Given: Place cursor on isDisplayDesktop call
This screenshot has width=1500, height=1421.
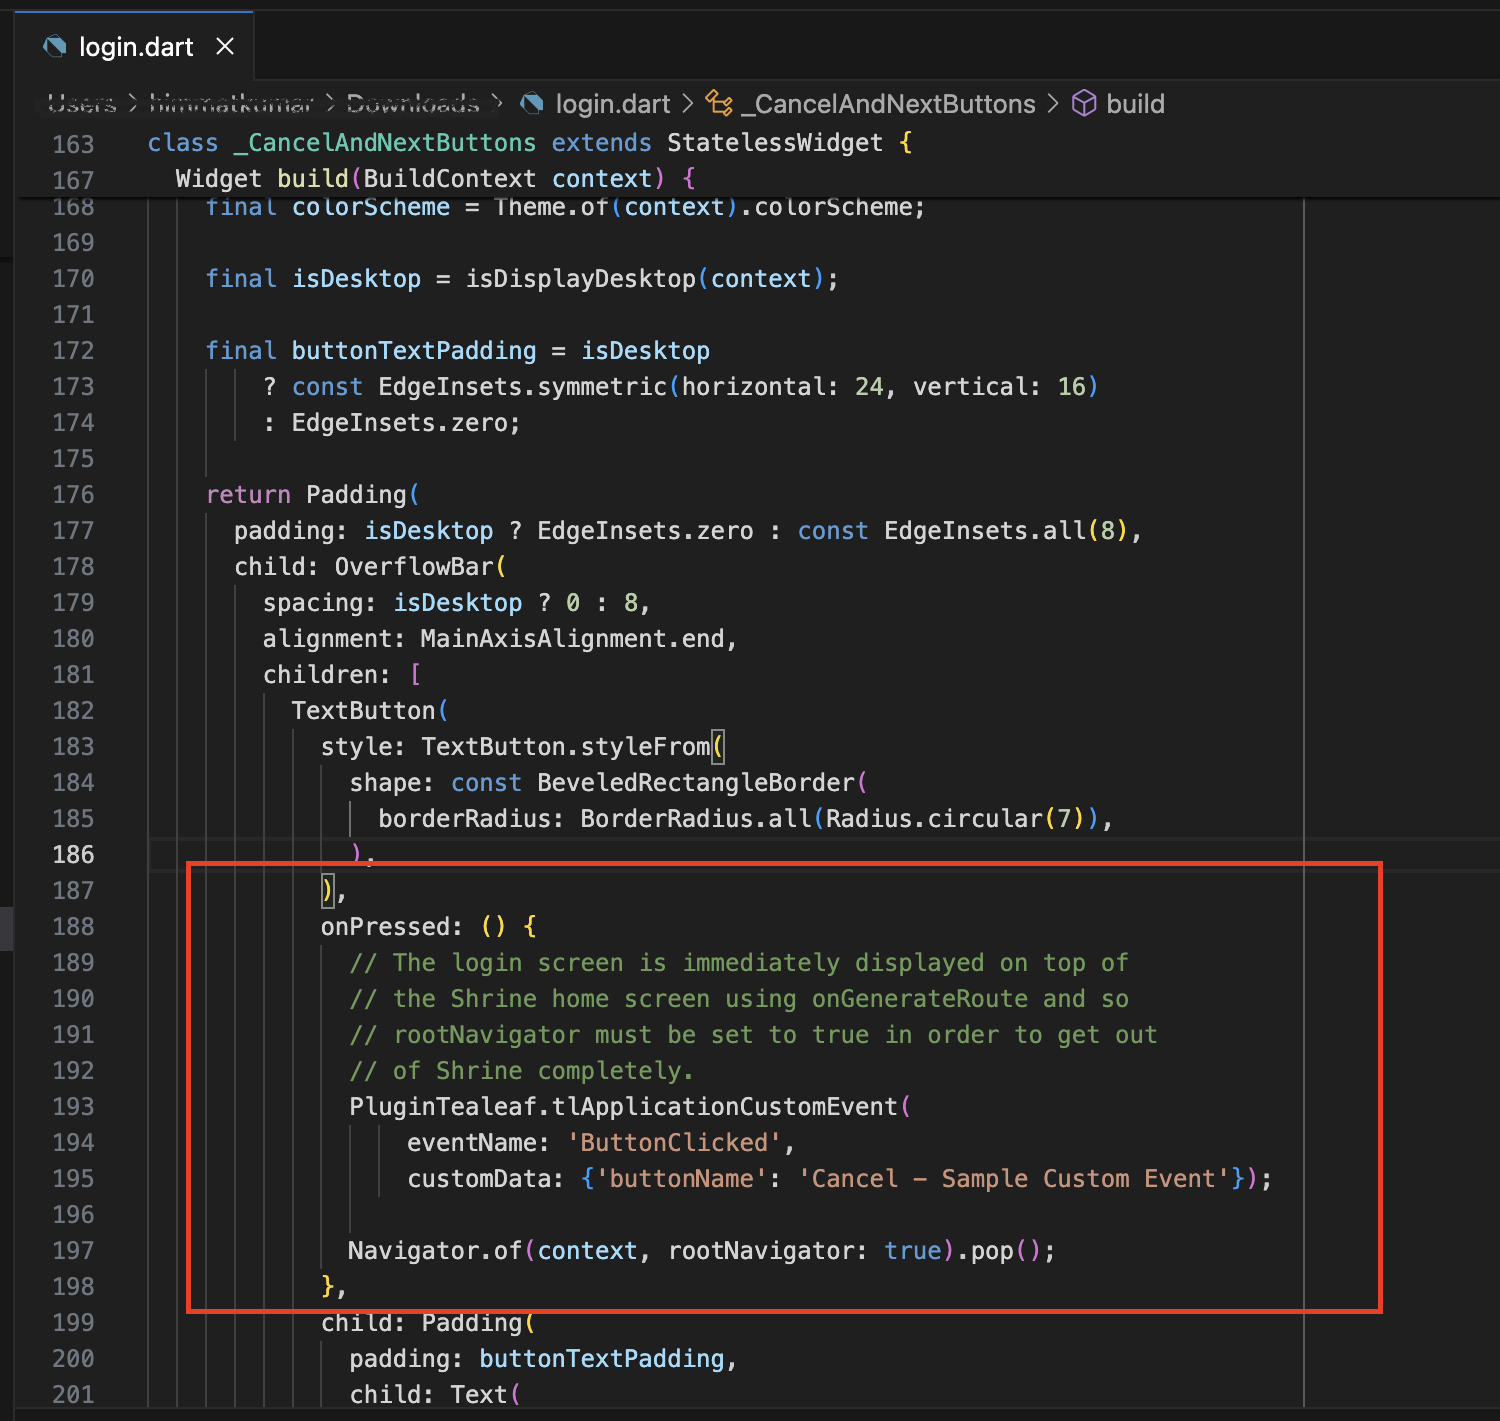Looking at the screenshot, I should [580, 279].
